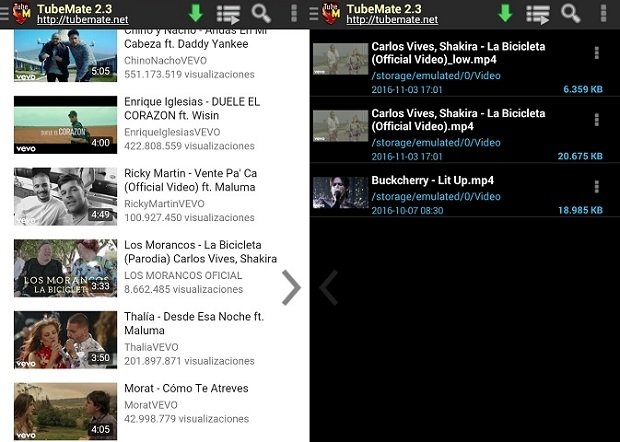620x442 pixels.
Task: Tap green download arrow in left panel
Action: tap(195, 13)
